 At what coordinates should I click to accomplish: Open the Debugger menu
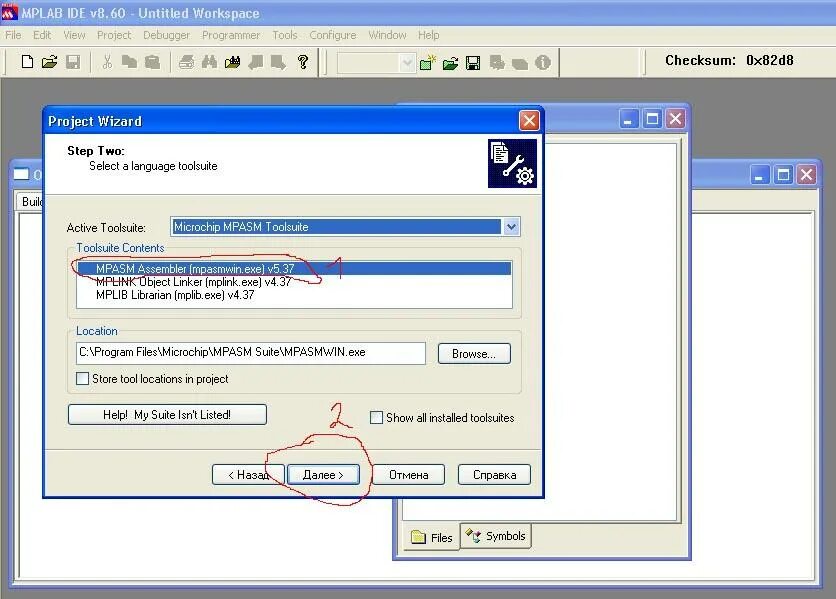pyautogui.click(x=166, y=35)
